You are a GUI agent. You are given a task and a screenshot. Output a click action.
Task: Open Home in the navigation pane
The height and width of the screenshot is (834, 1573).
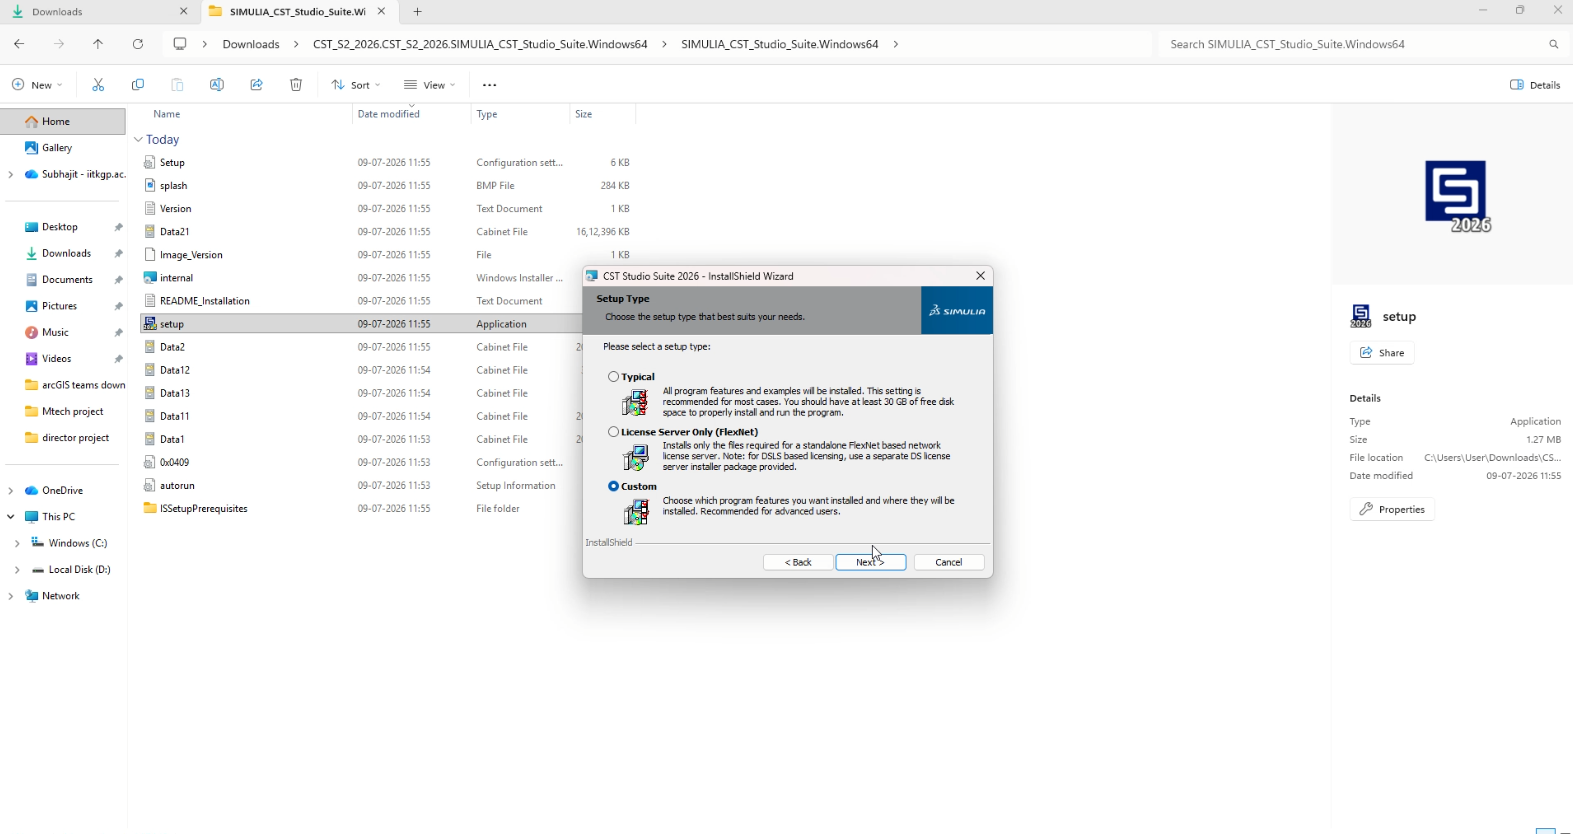[x=63, y=121]
